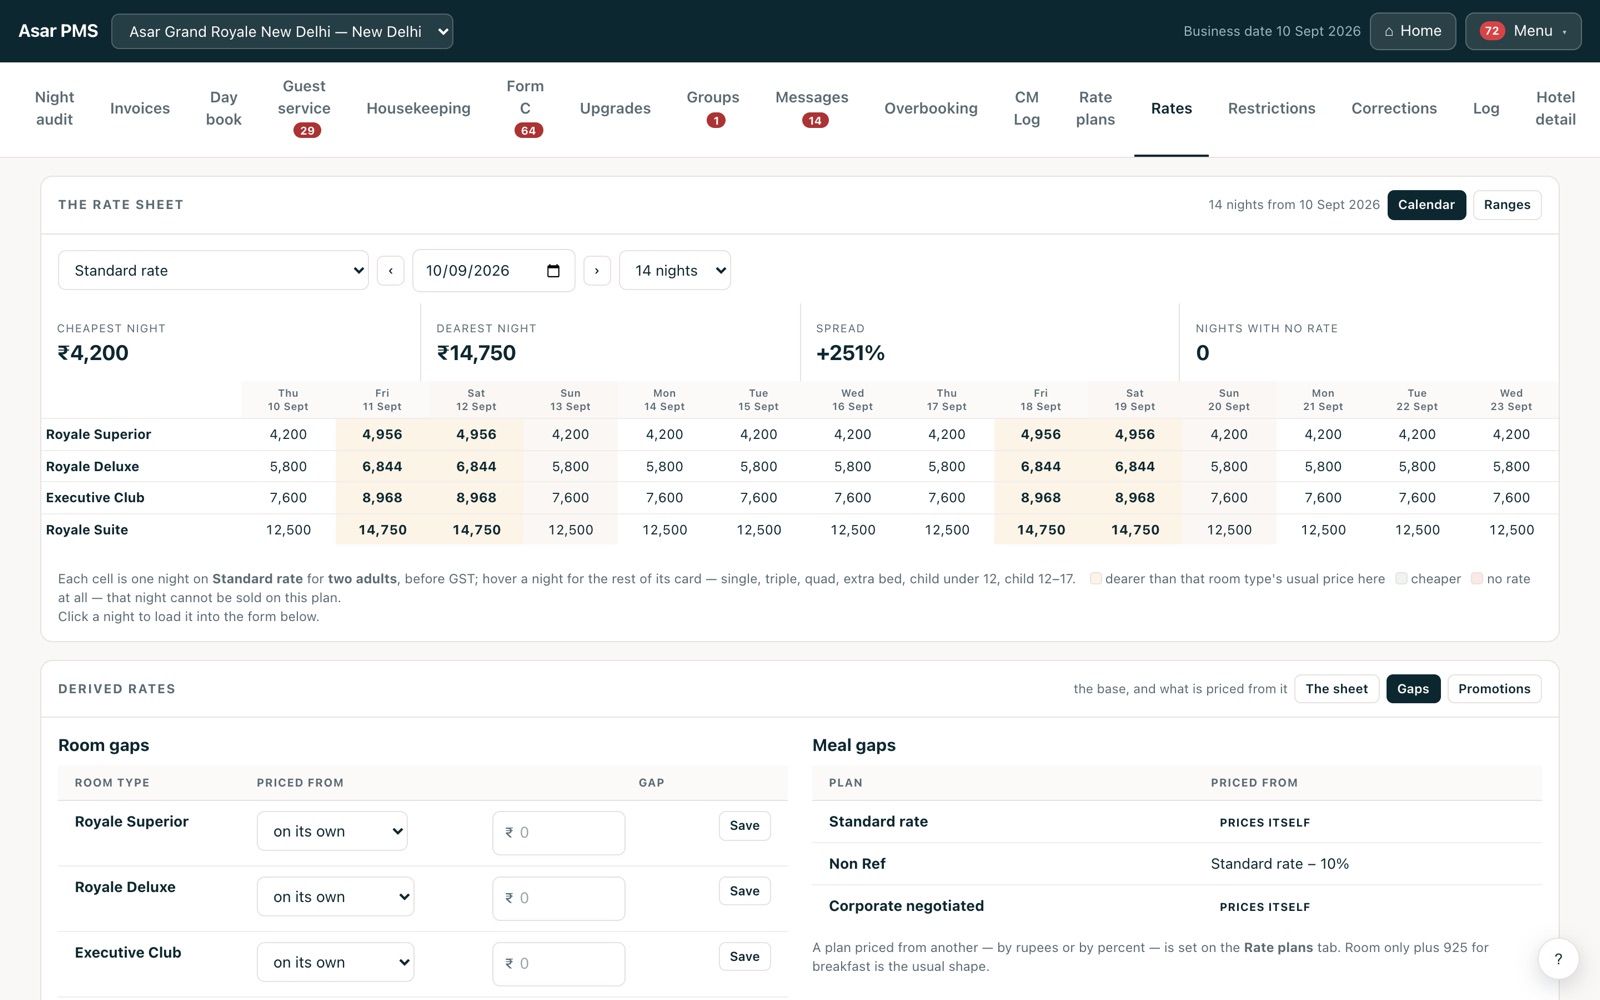Viewport: 1600px width, 1000px height.
Task: Click the 10/09/2026 date field
Action: [493, 271]
